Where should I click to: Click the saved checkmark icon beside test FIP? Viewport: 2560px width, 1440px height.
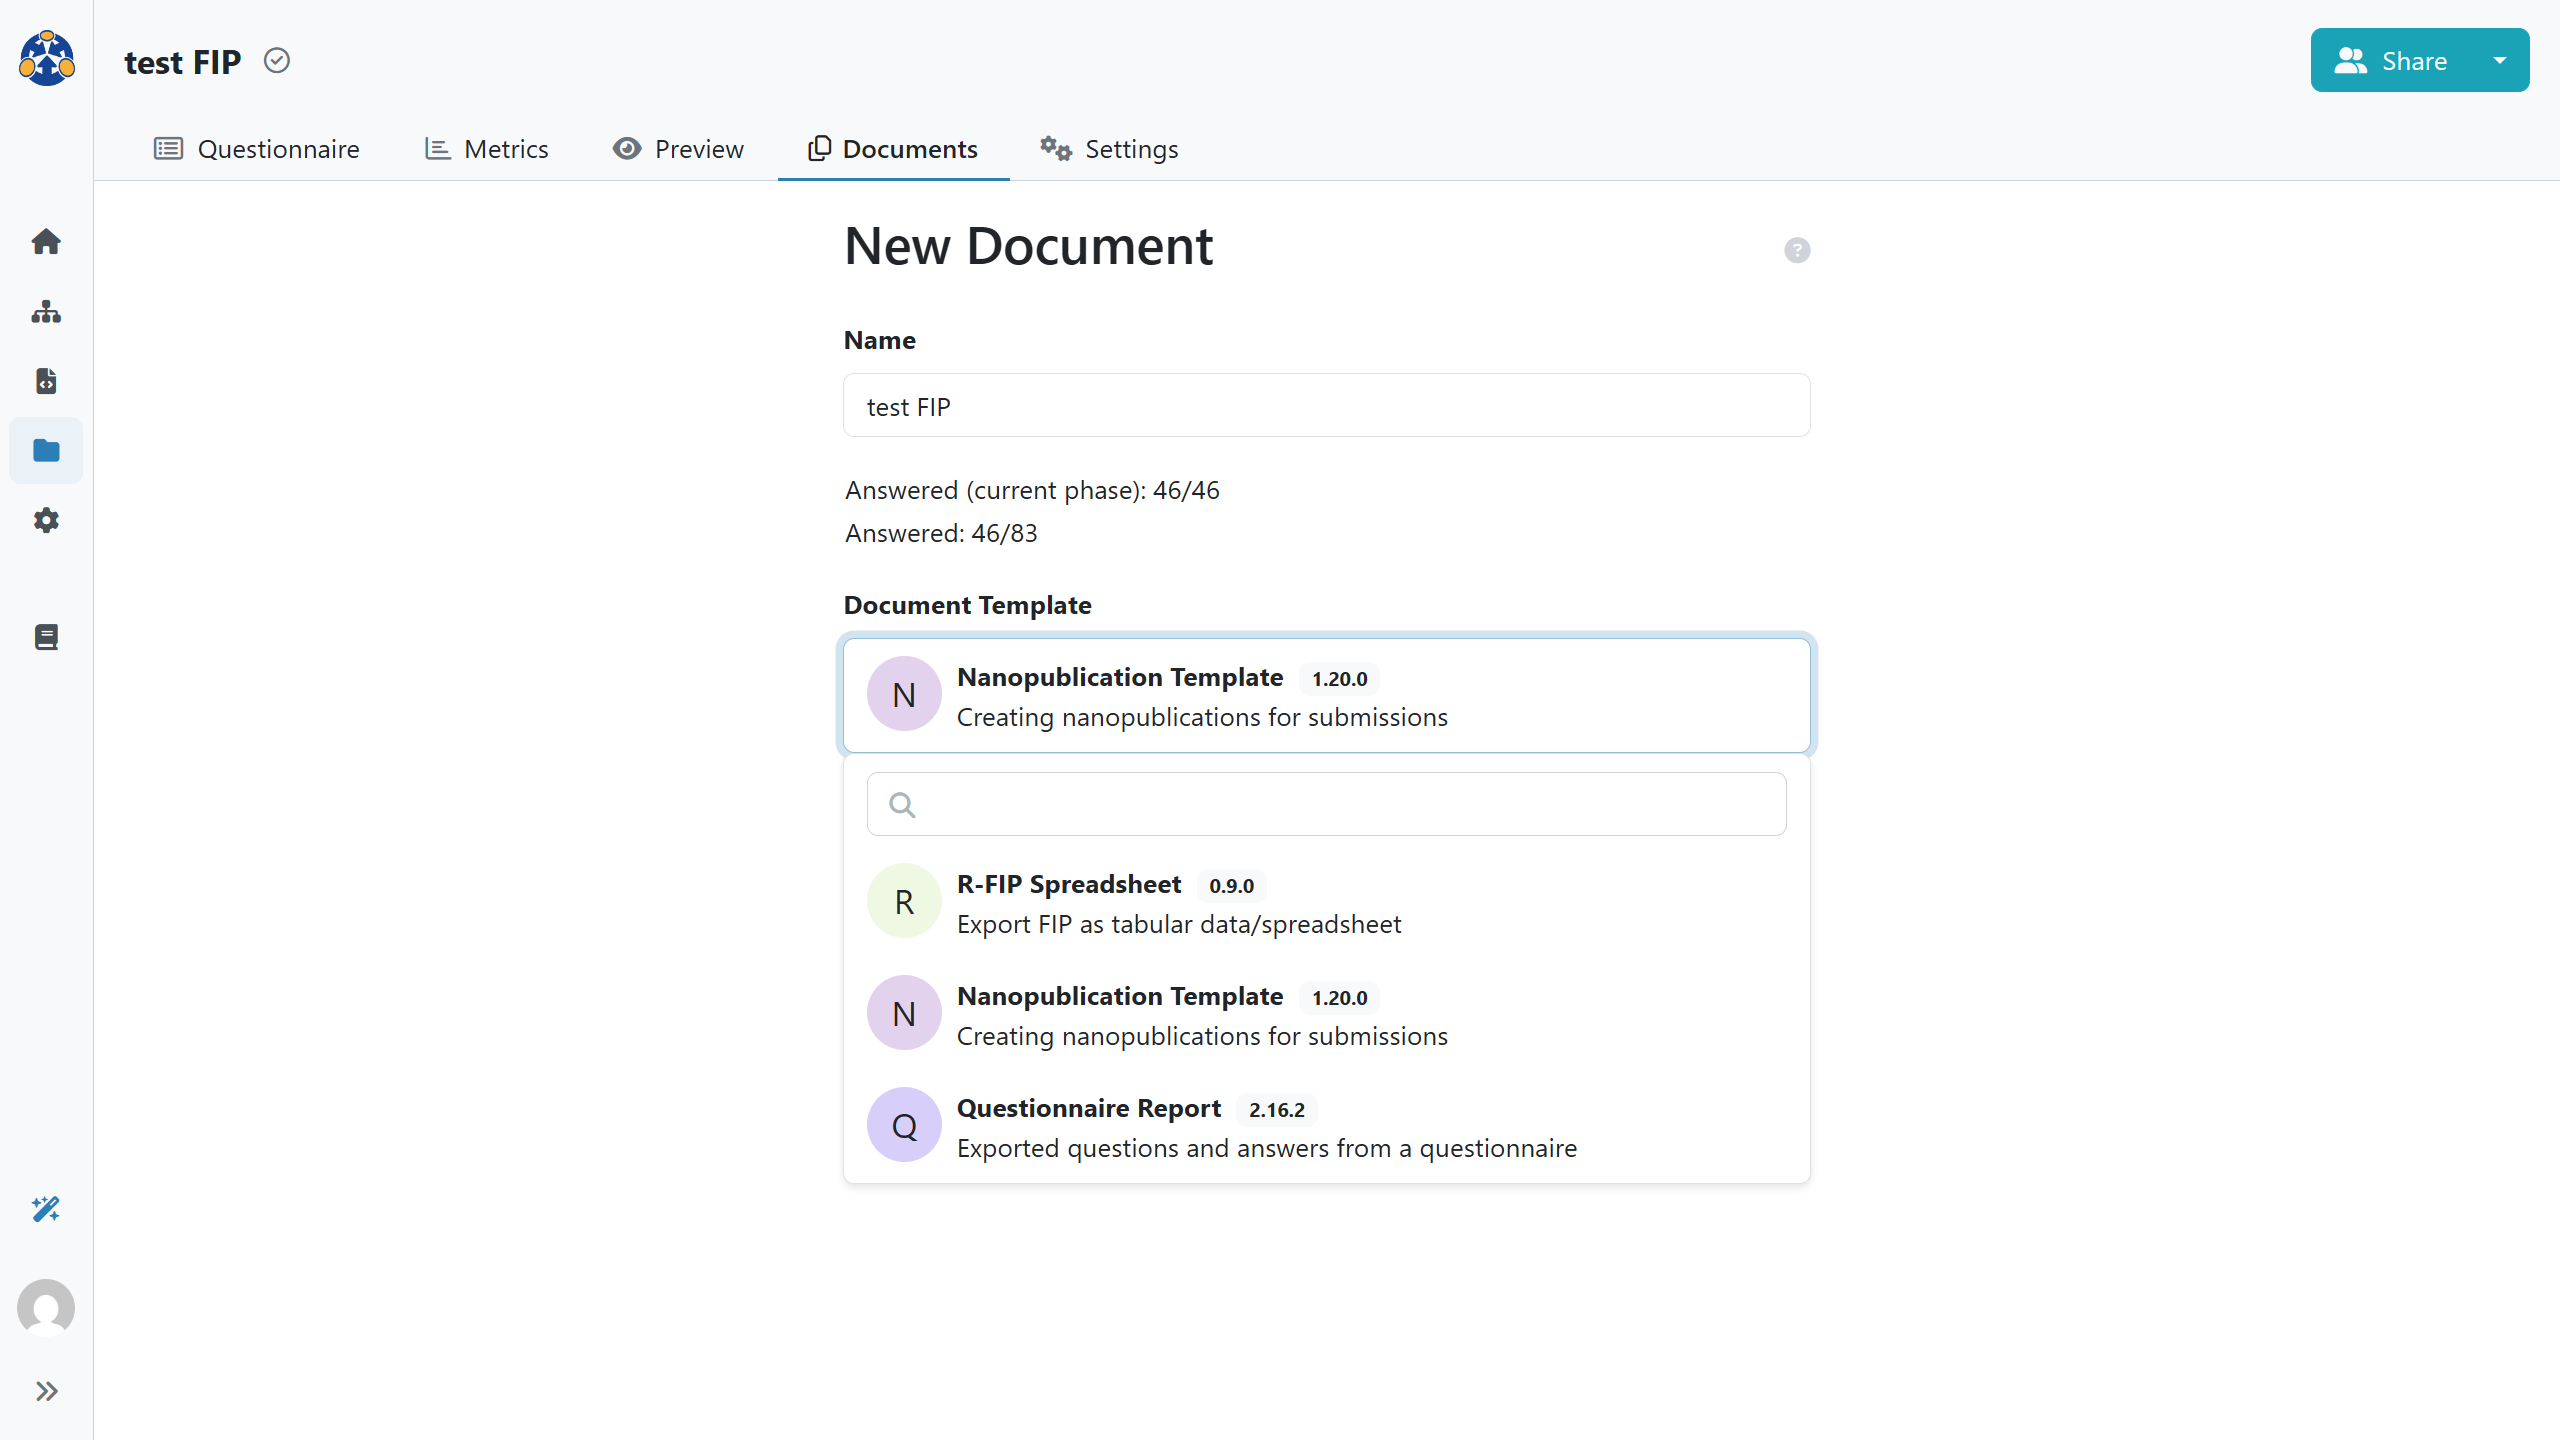(x=277, y=61)
